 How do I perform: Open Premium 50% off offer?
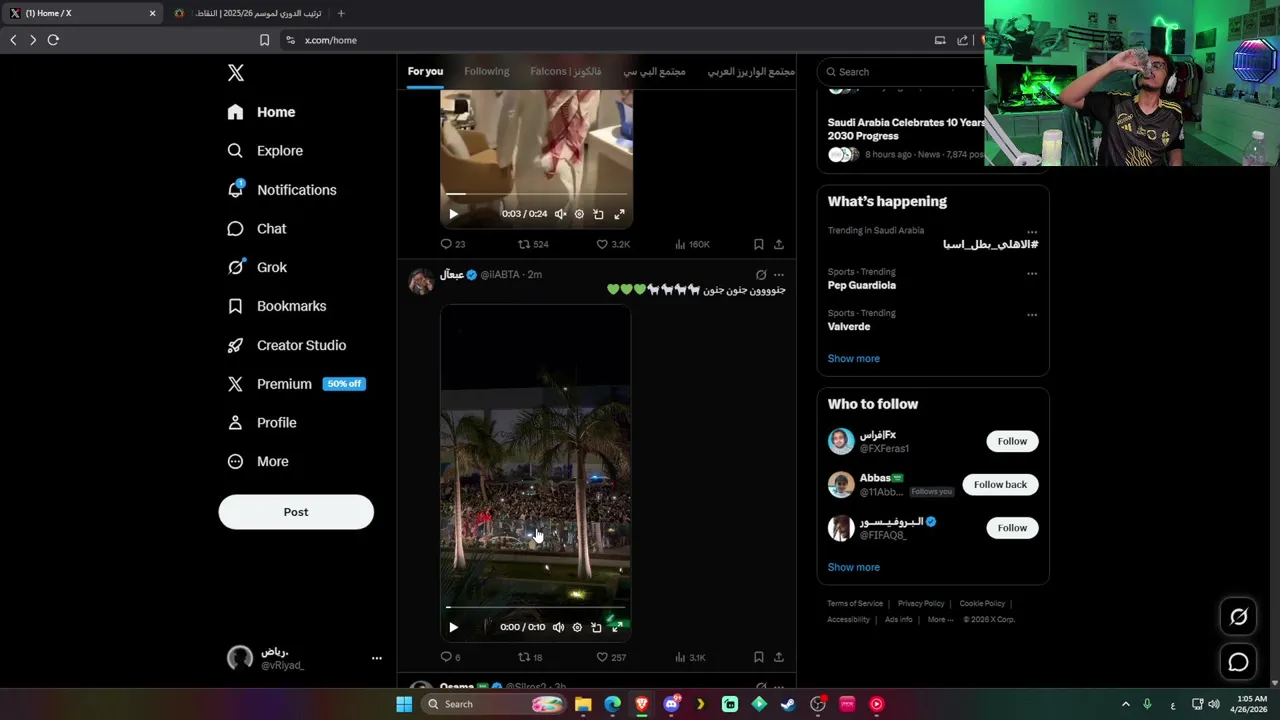tap(297, 384)
